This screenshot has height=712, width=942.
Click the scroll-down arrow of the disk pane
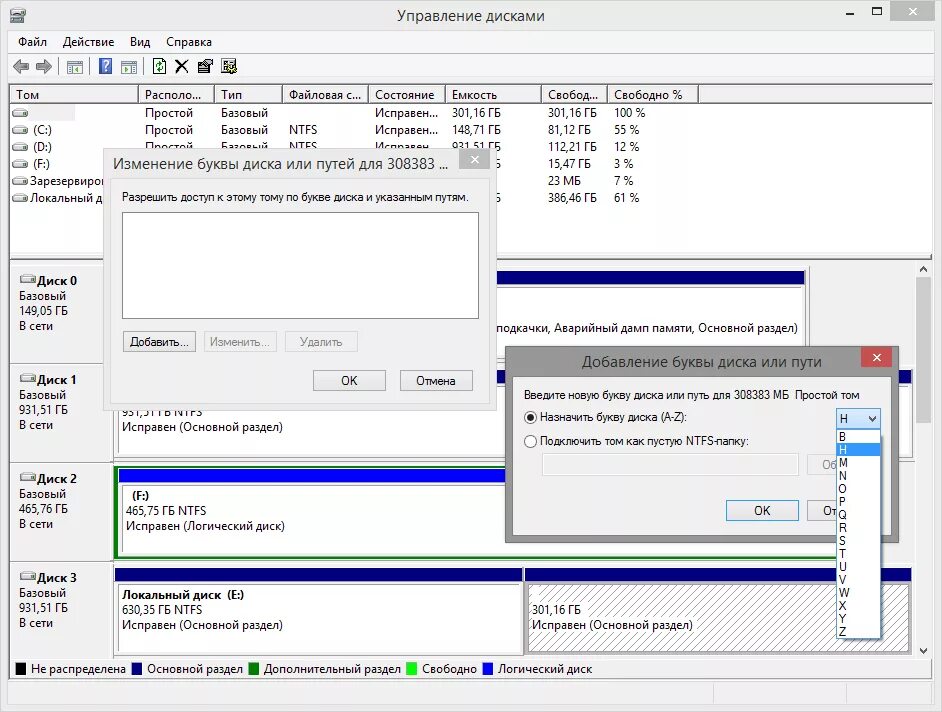923,650
